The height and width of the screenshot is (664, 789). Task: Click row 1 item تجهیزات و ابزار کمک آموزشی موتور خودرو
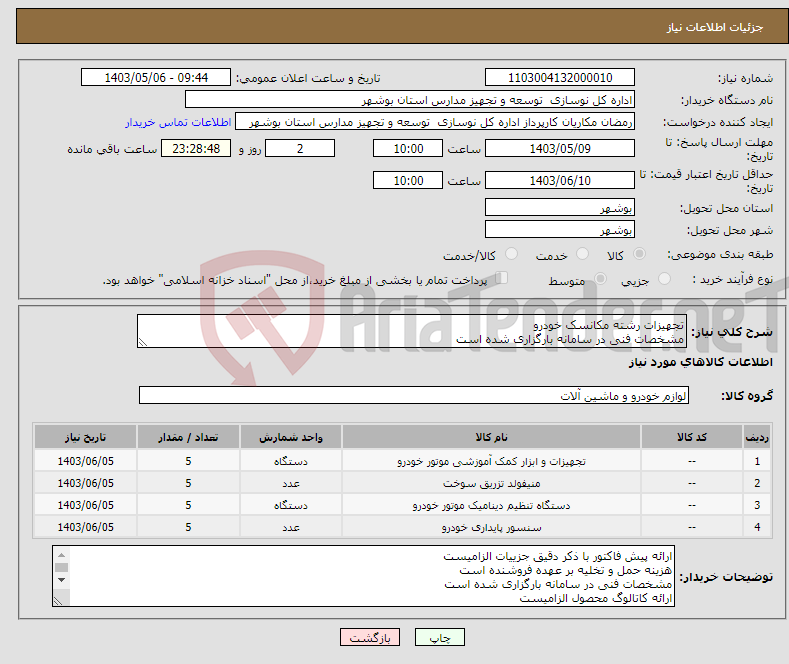coord(492,461)
